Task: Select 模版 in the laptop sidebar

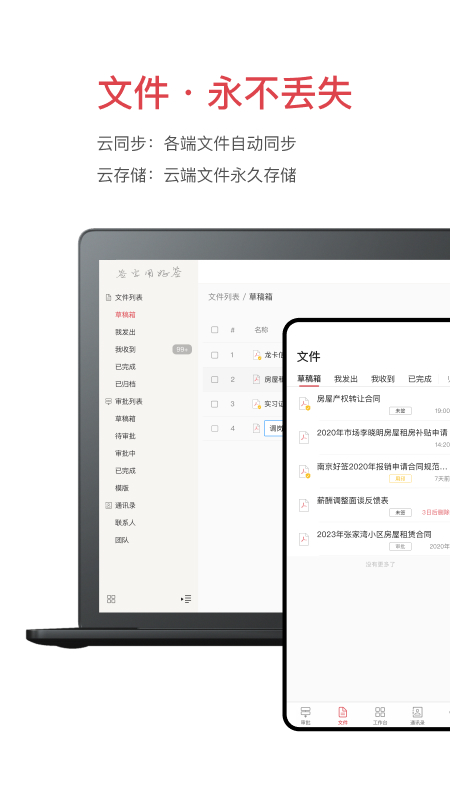Action: (122, 488)
